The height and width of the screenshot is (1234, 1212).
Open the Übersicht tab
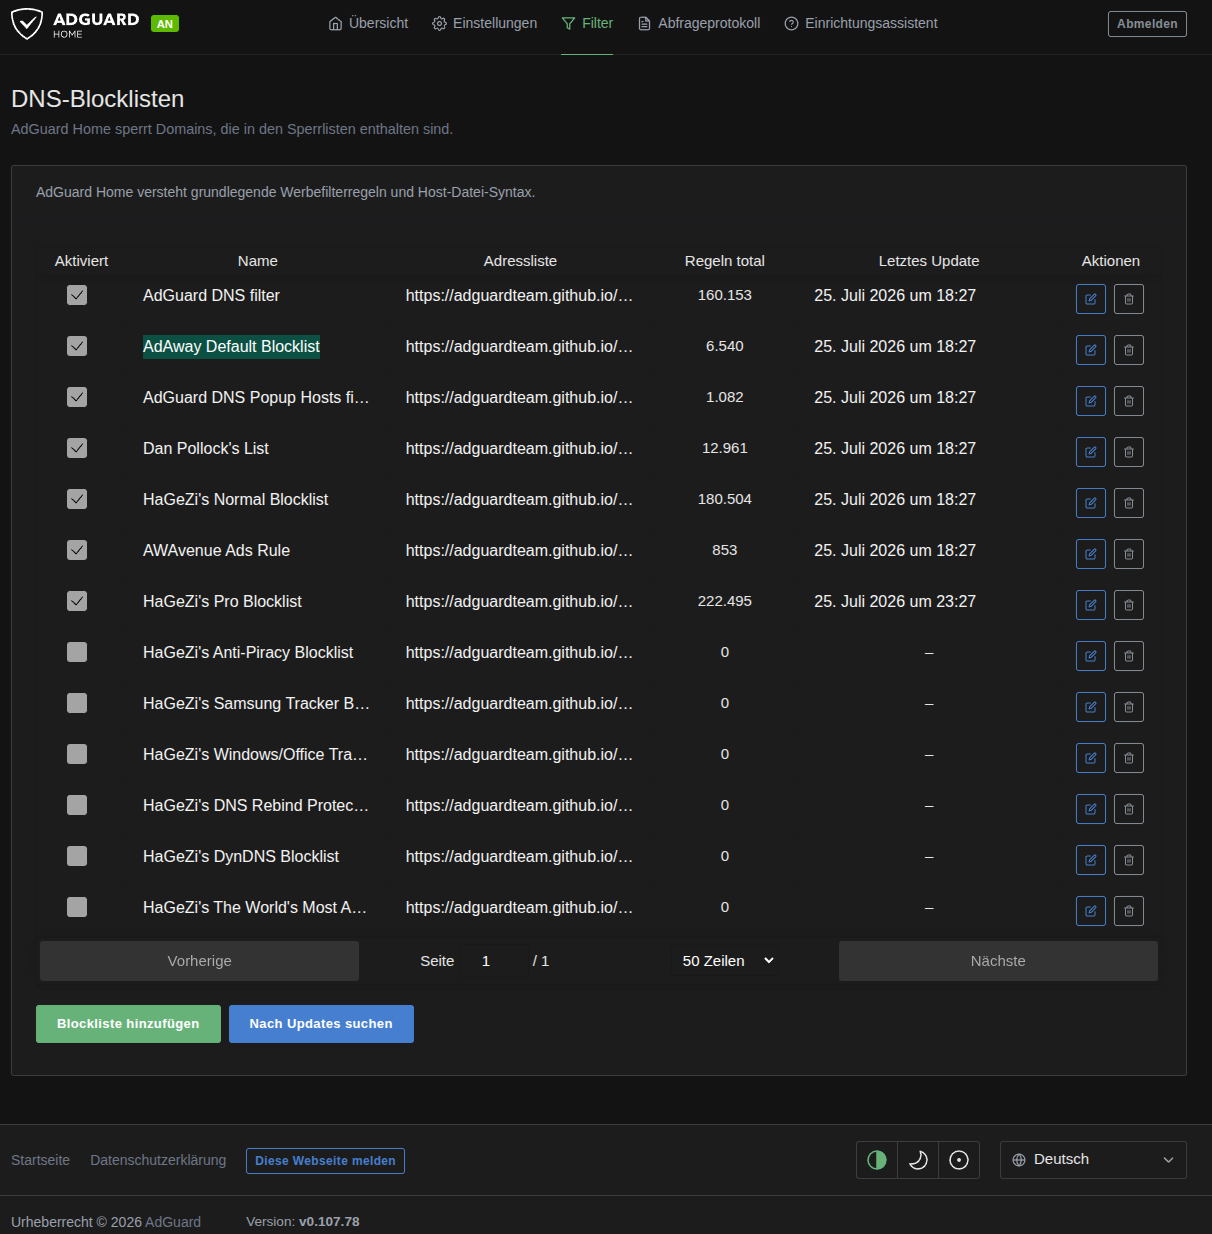coord(368,23)
